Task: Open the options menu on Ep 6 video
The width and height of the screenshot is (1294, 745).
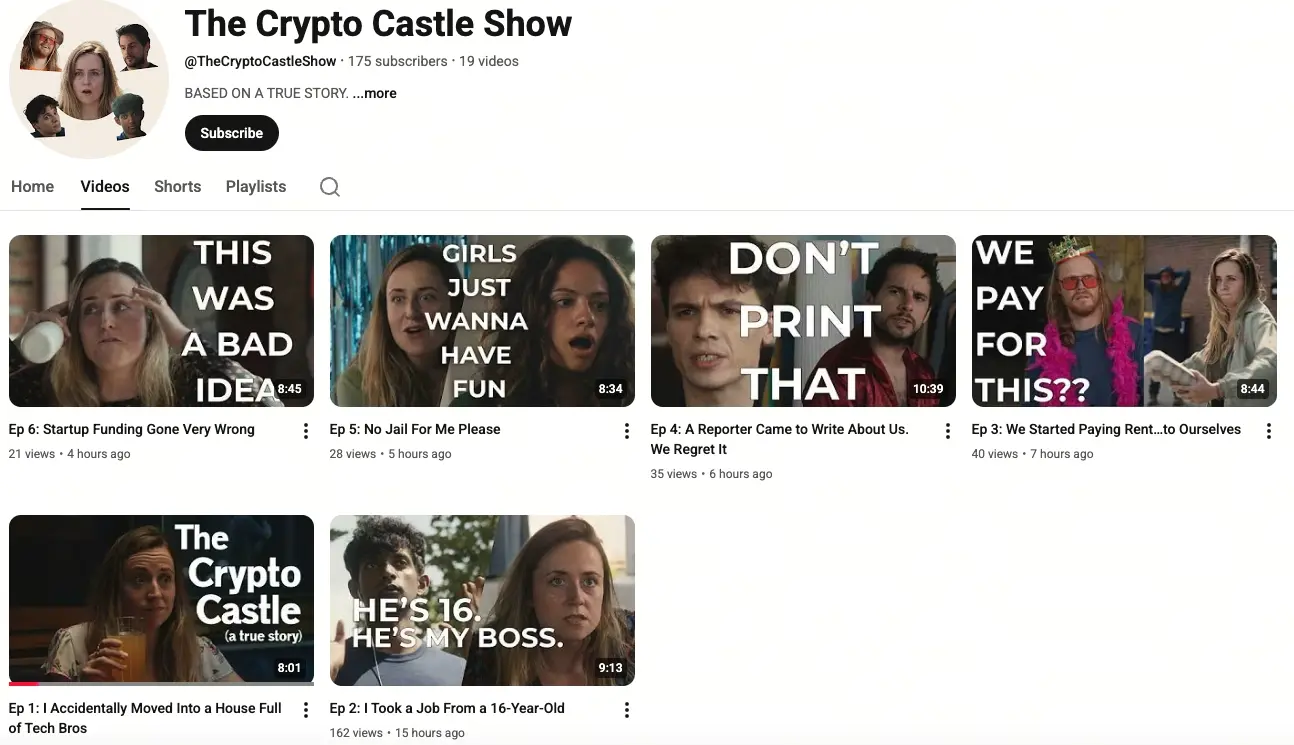Action: [305, 430]
